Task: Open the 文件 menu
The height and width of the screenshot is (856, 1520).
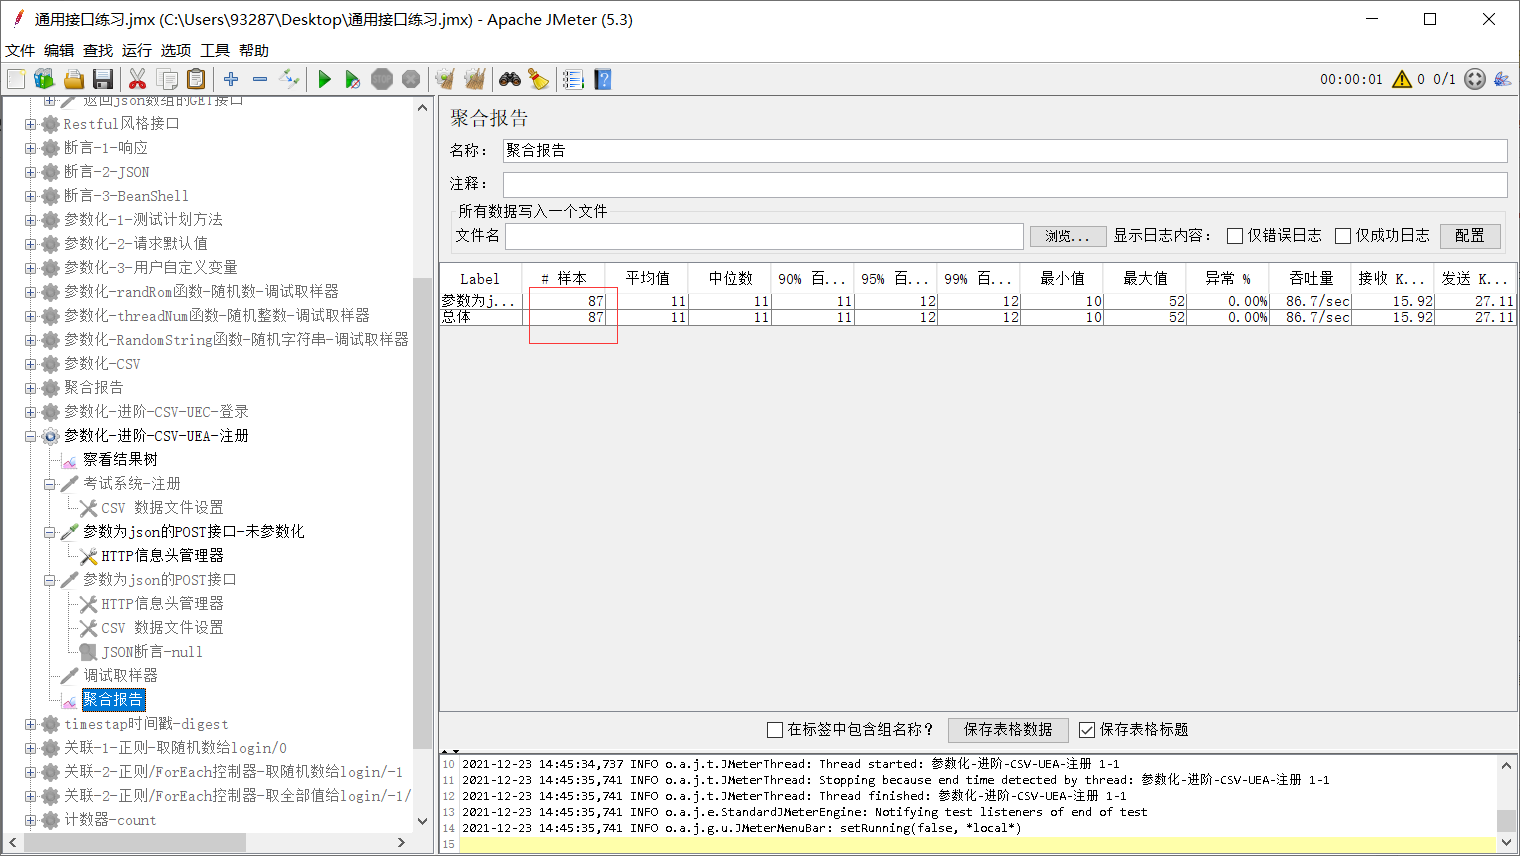Action: (x=20, y=50)
